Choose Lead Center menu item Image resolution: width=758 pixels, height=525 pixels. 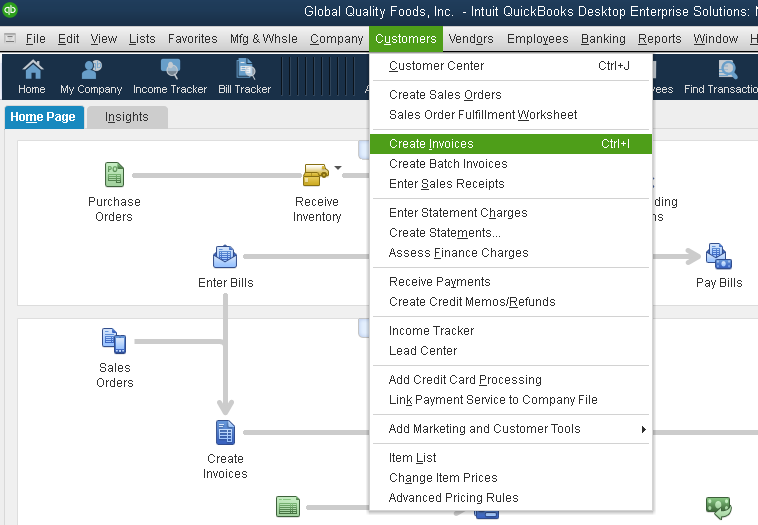click(x=511, y=351)
